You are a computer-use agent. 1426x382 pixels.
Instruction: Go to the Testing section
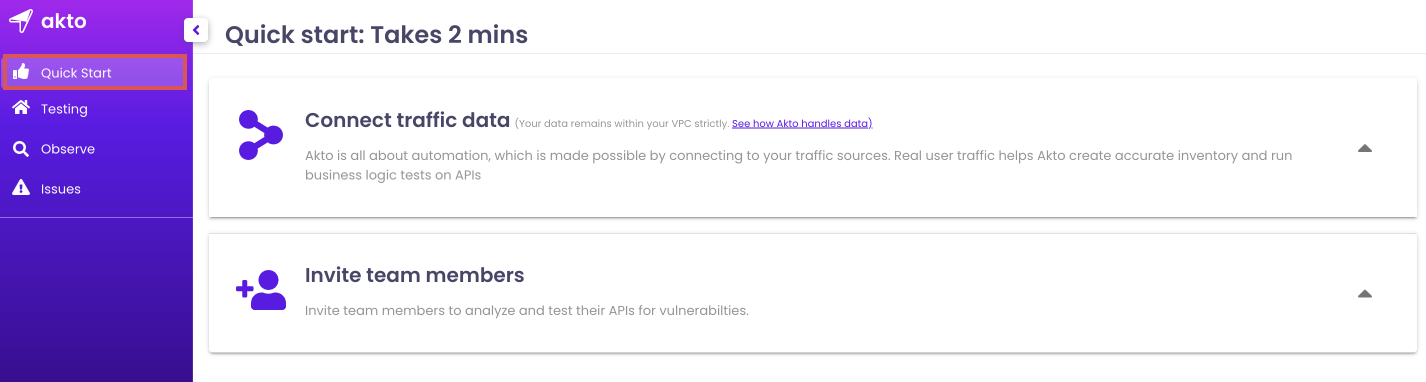point(64,109)
